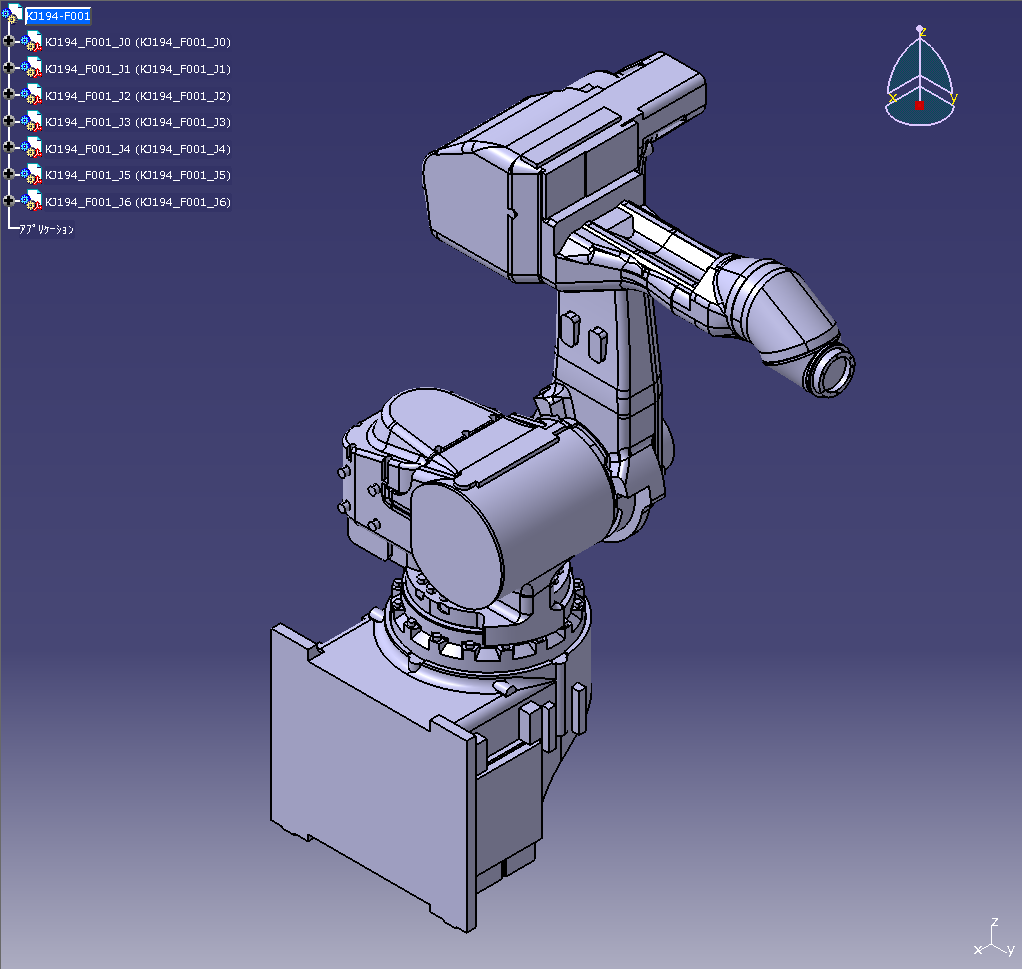This screenshot has width=1022, height=969.
Task: Click the part icon of KJ194_F001_J1
Action: coord(31,68)
